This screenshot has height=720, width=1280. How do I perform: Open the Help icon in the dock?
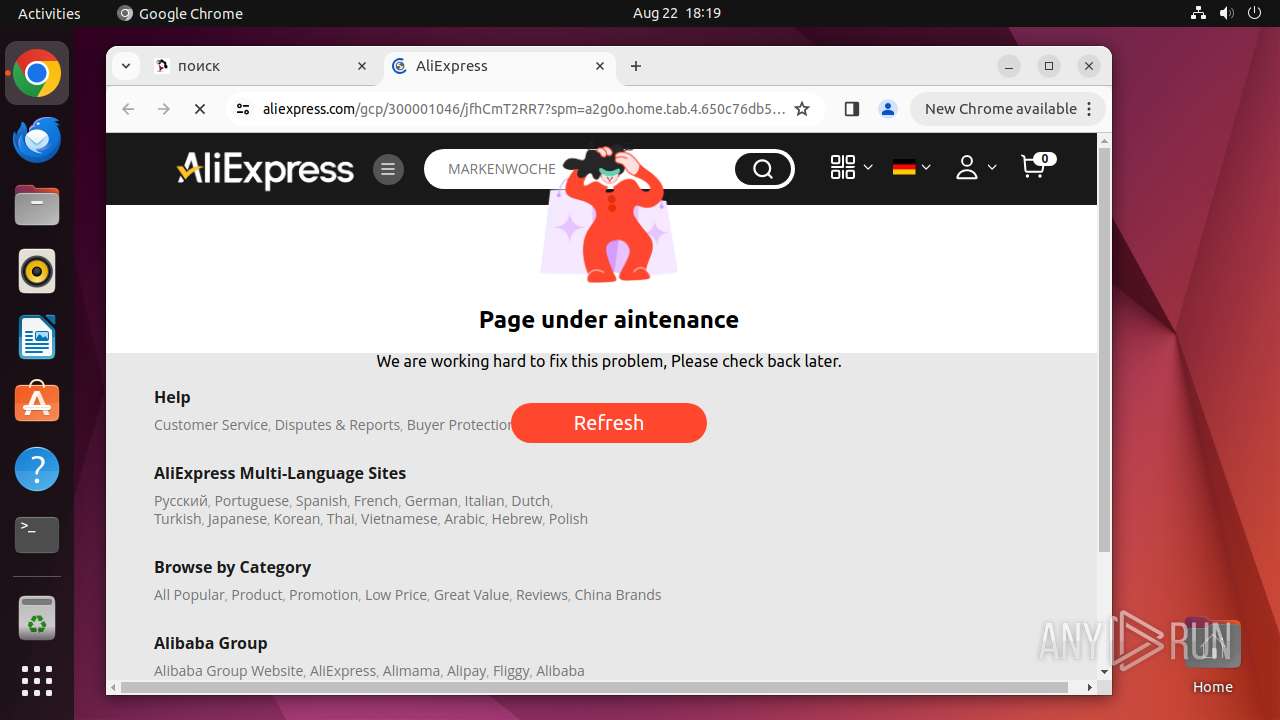(x=37, y=469)
